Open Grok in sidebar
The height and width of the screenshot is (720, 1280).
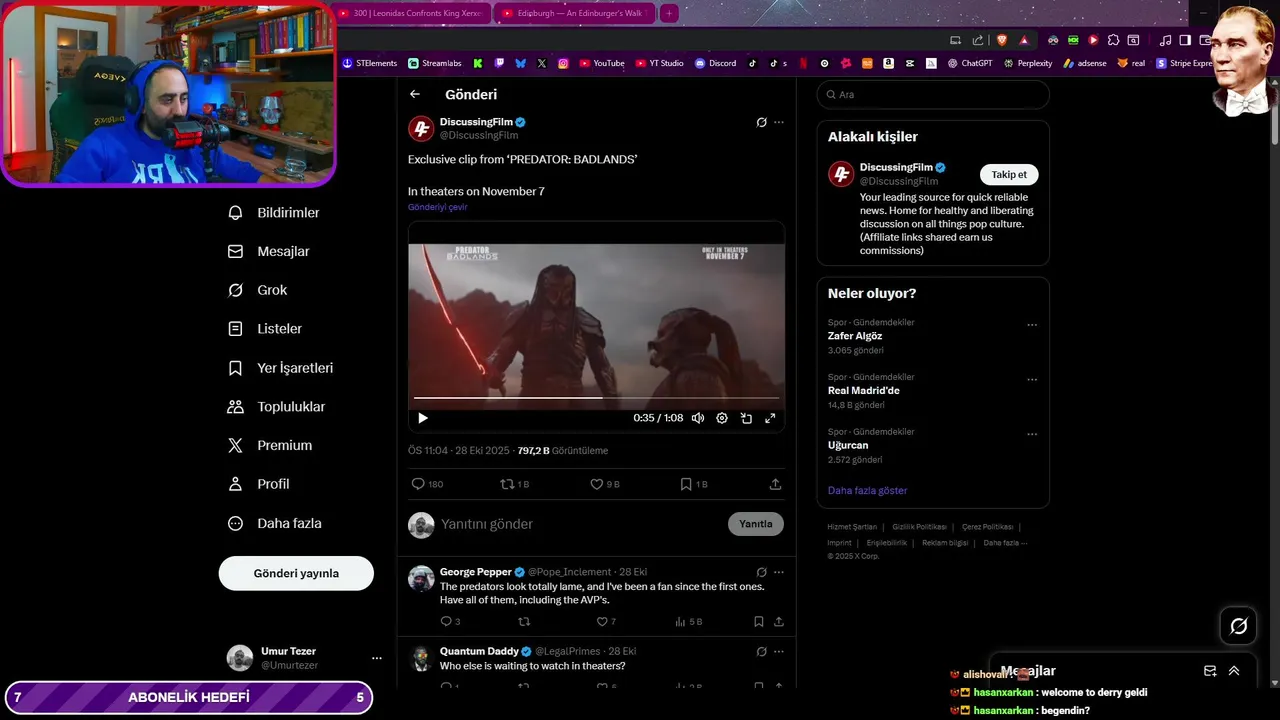point(258,290)
